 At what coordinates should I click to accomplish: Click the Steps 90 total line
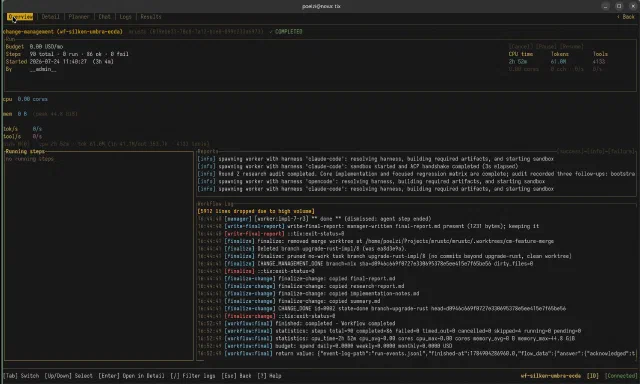click(x=67, y=54)
